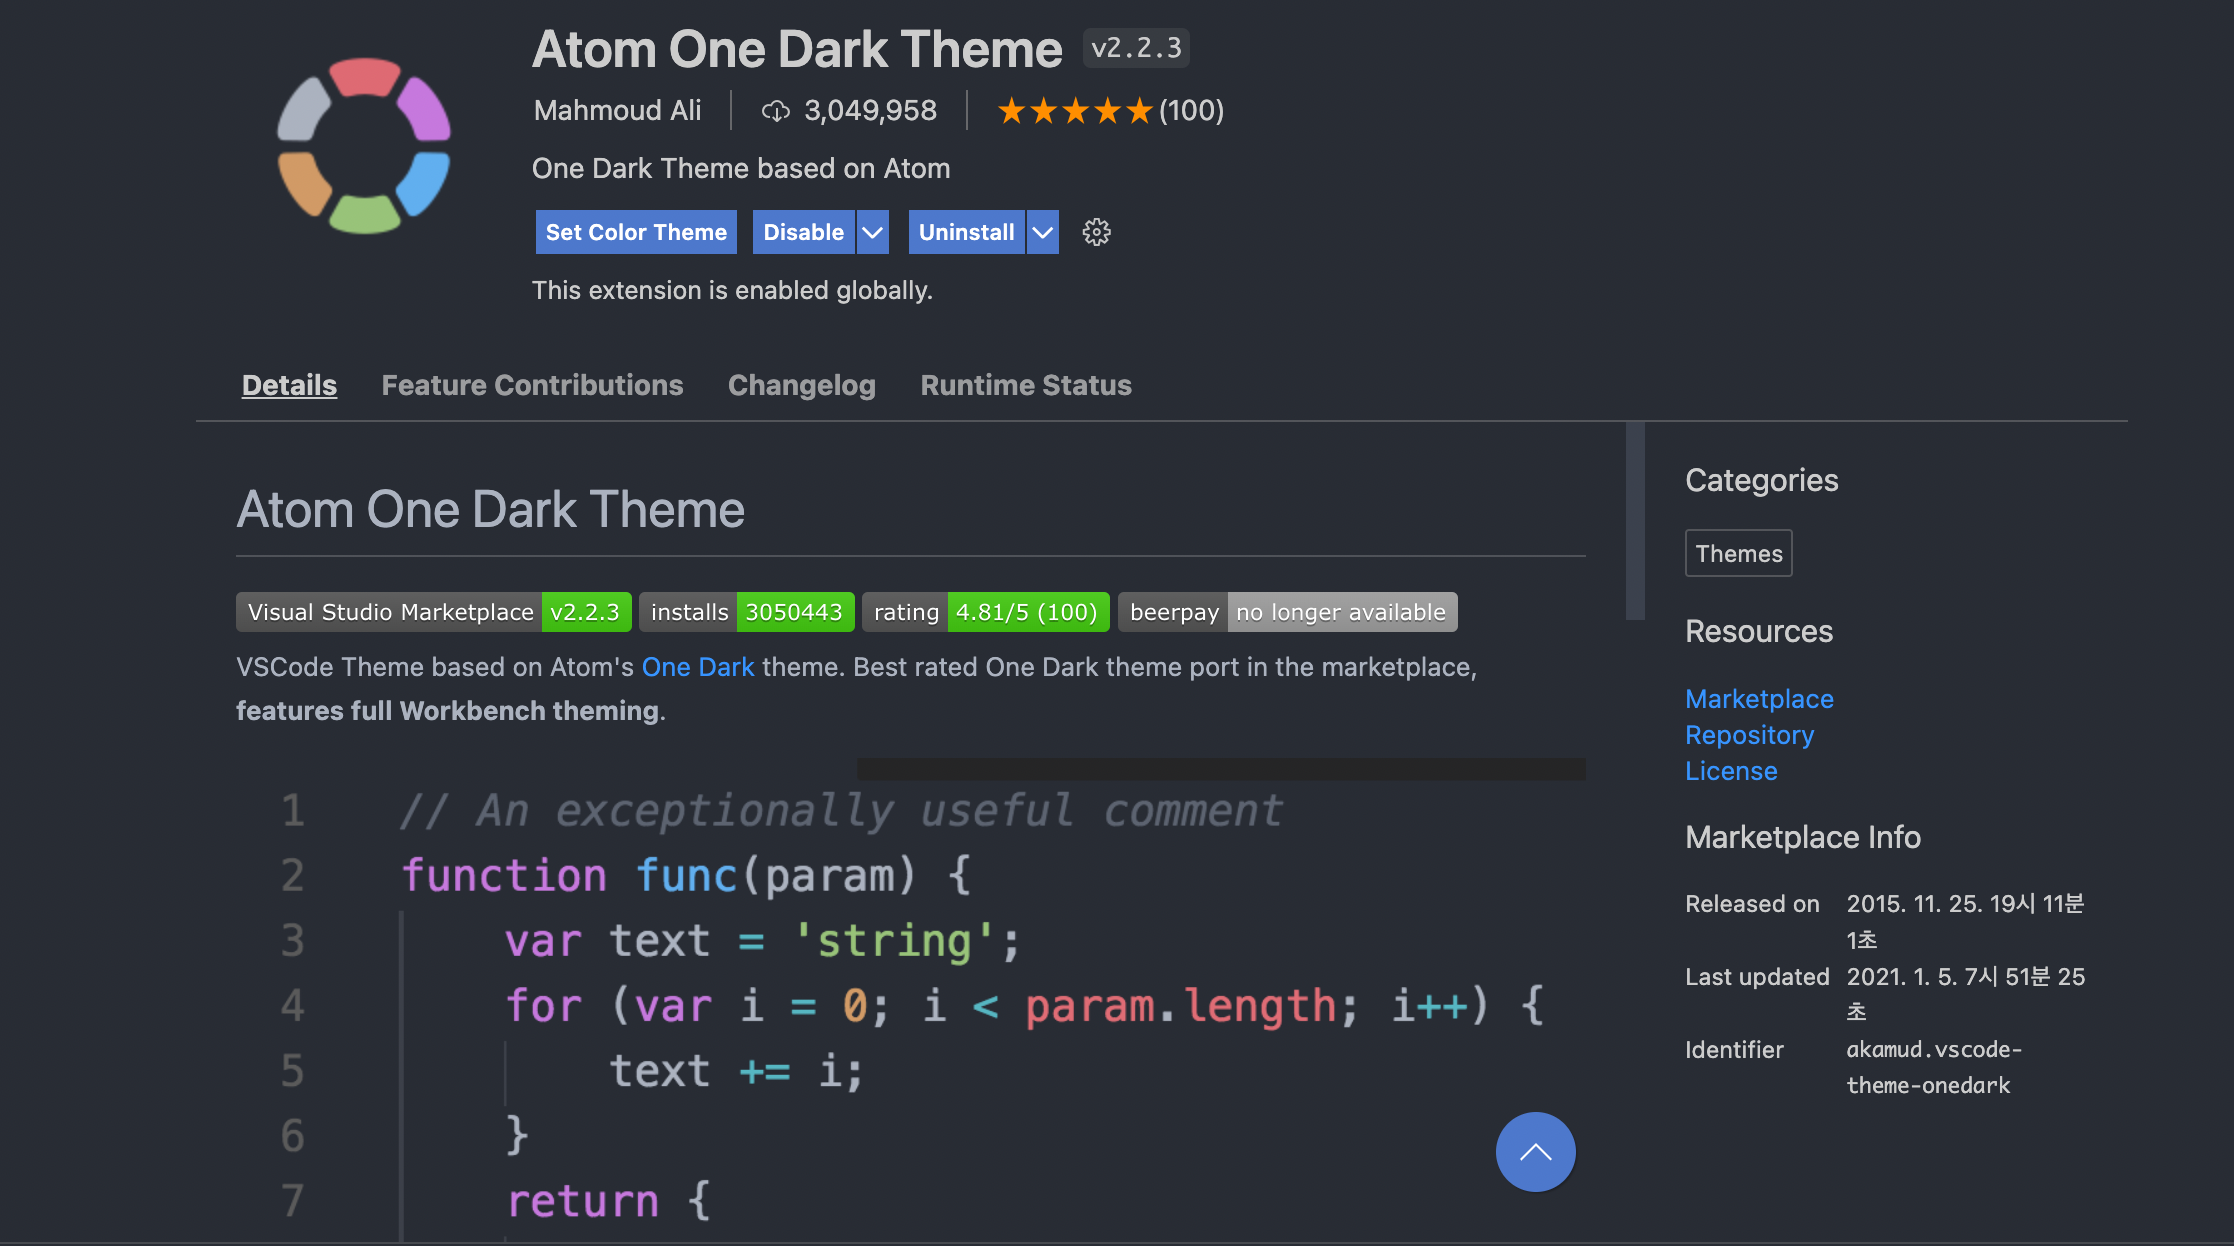This screenshot has height=1246, width=2234.
Task: Click the five-star rating
Action: click(1075, 110)
